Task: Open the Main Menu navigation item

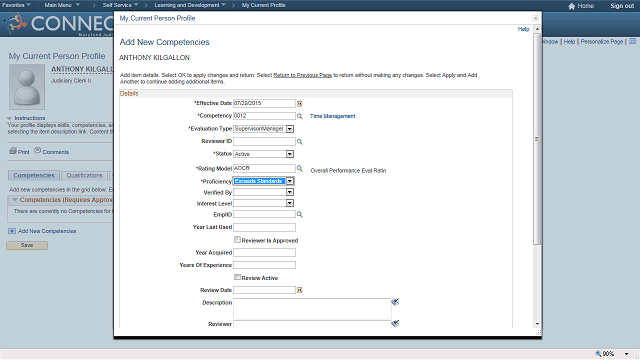Action: coord(62,5)
